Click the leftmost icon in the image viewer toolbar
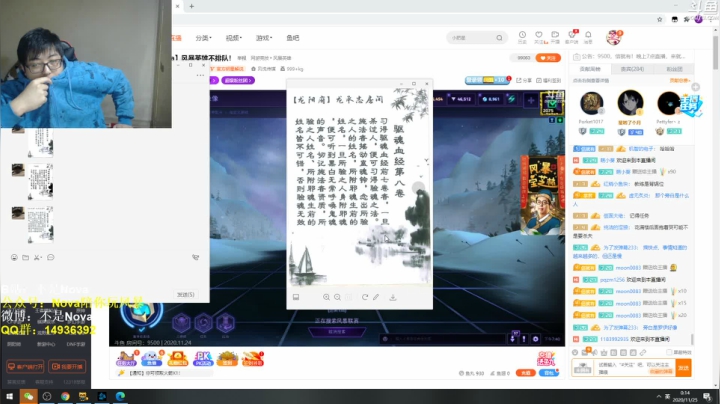Image resolution: width=720 pixels, height=404 pixels. (296, 297)
